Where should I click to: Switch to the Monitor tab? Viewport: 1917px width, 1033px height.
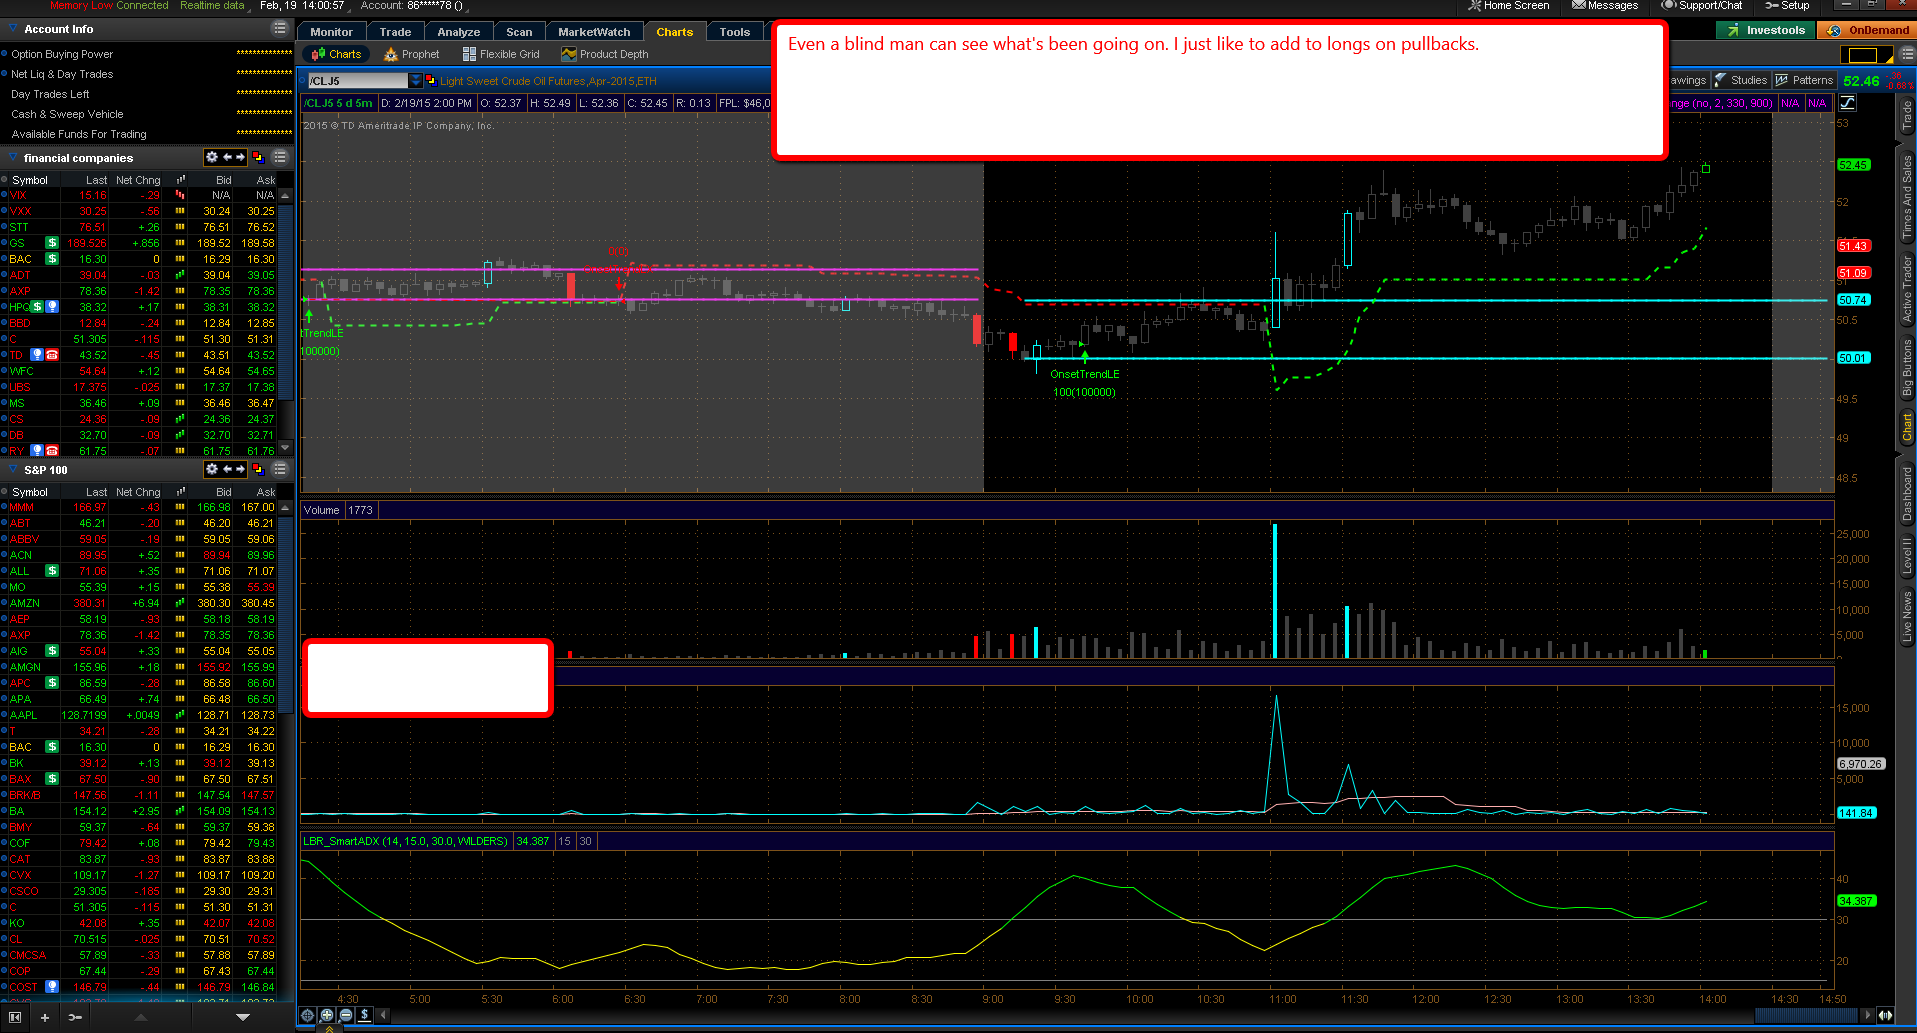[331, 32]
